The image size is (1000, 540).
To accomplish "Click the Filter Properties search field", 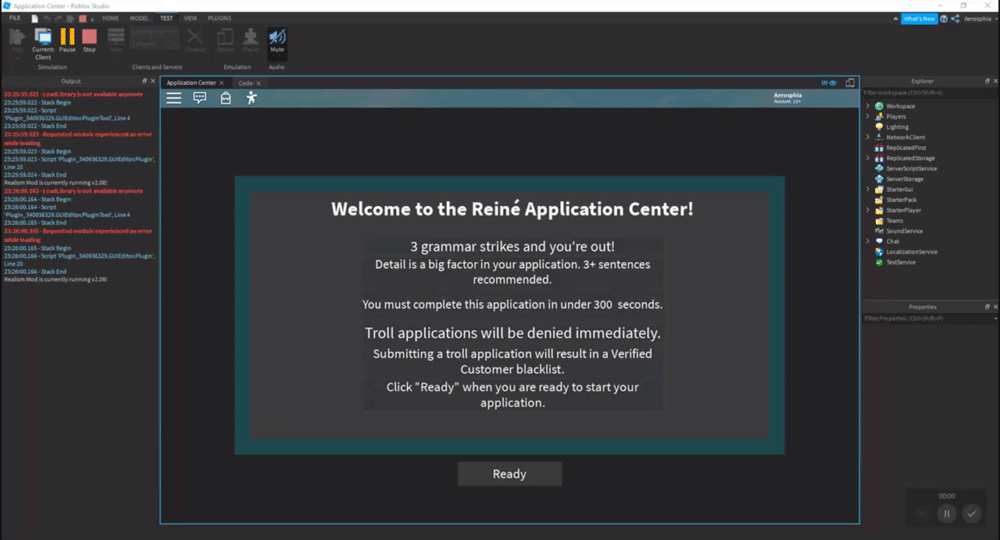I will pyautogui.click(x=930, y=318).
